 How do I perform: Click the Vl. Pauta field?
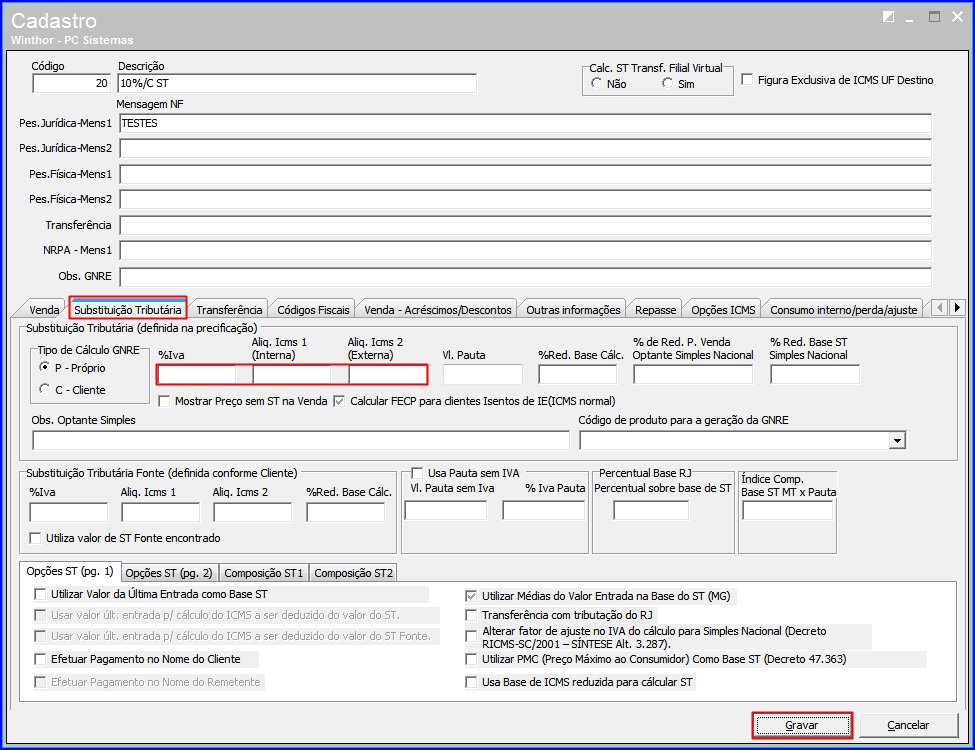pyautogui.click(x=483, y=374)
